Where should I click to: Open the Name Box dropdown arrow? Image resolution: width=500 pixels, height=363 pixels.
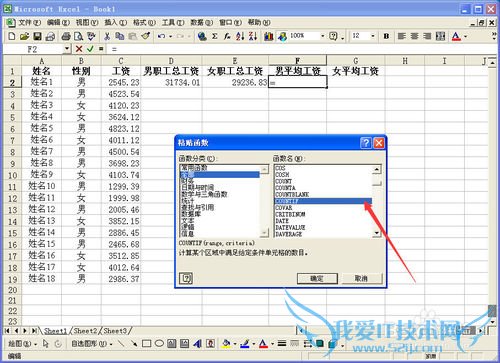(x=67, y=49)
